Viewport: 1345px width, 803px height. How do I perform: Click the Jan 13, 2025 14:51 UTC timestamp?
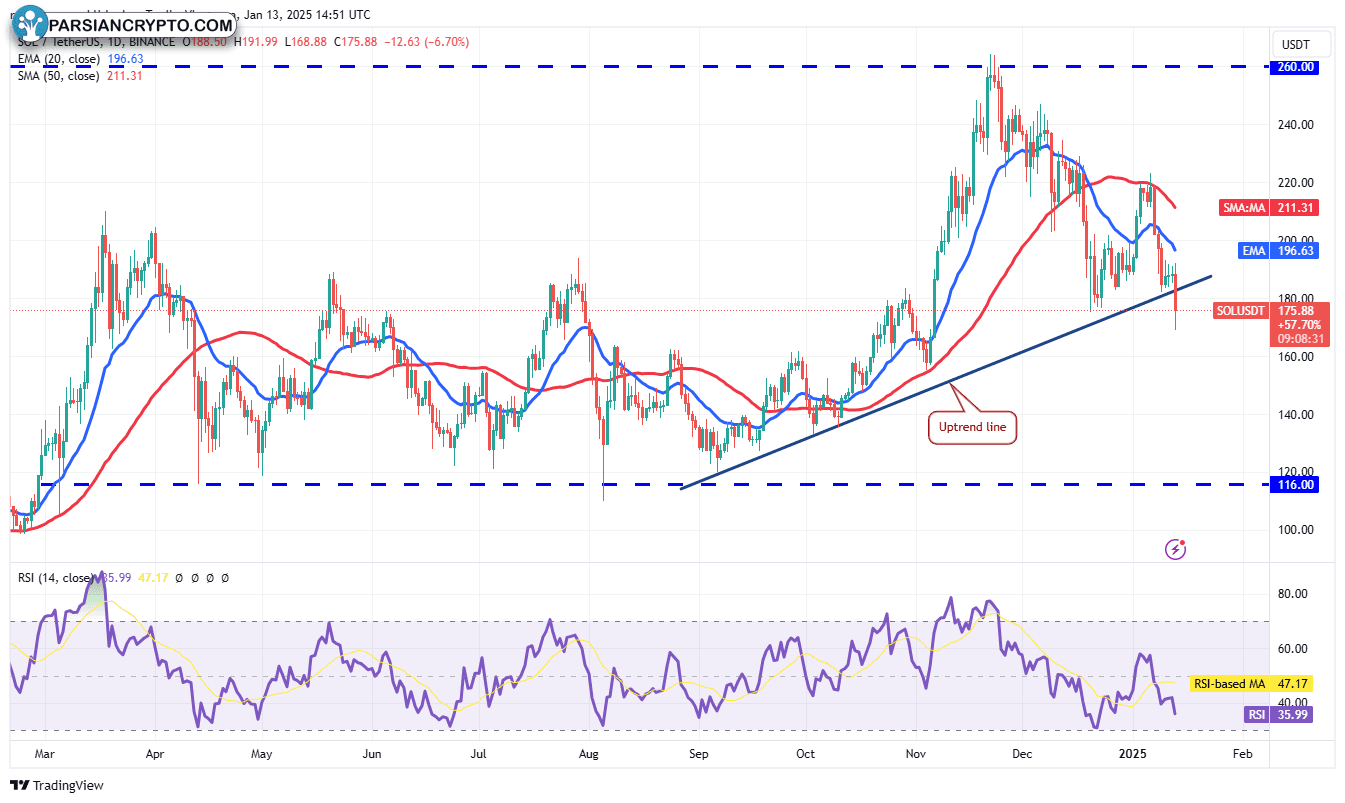[x=308, y=15]
